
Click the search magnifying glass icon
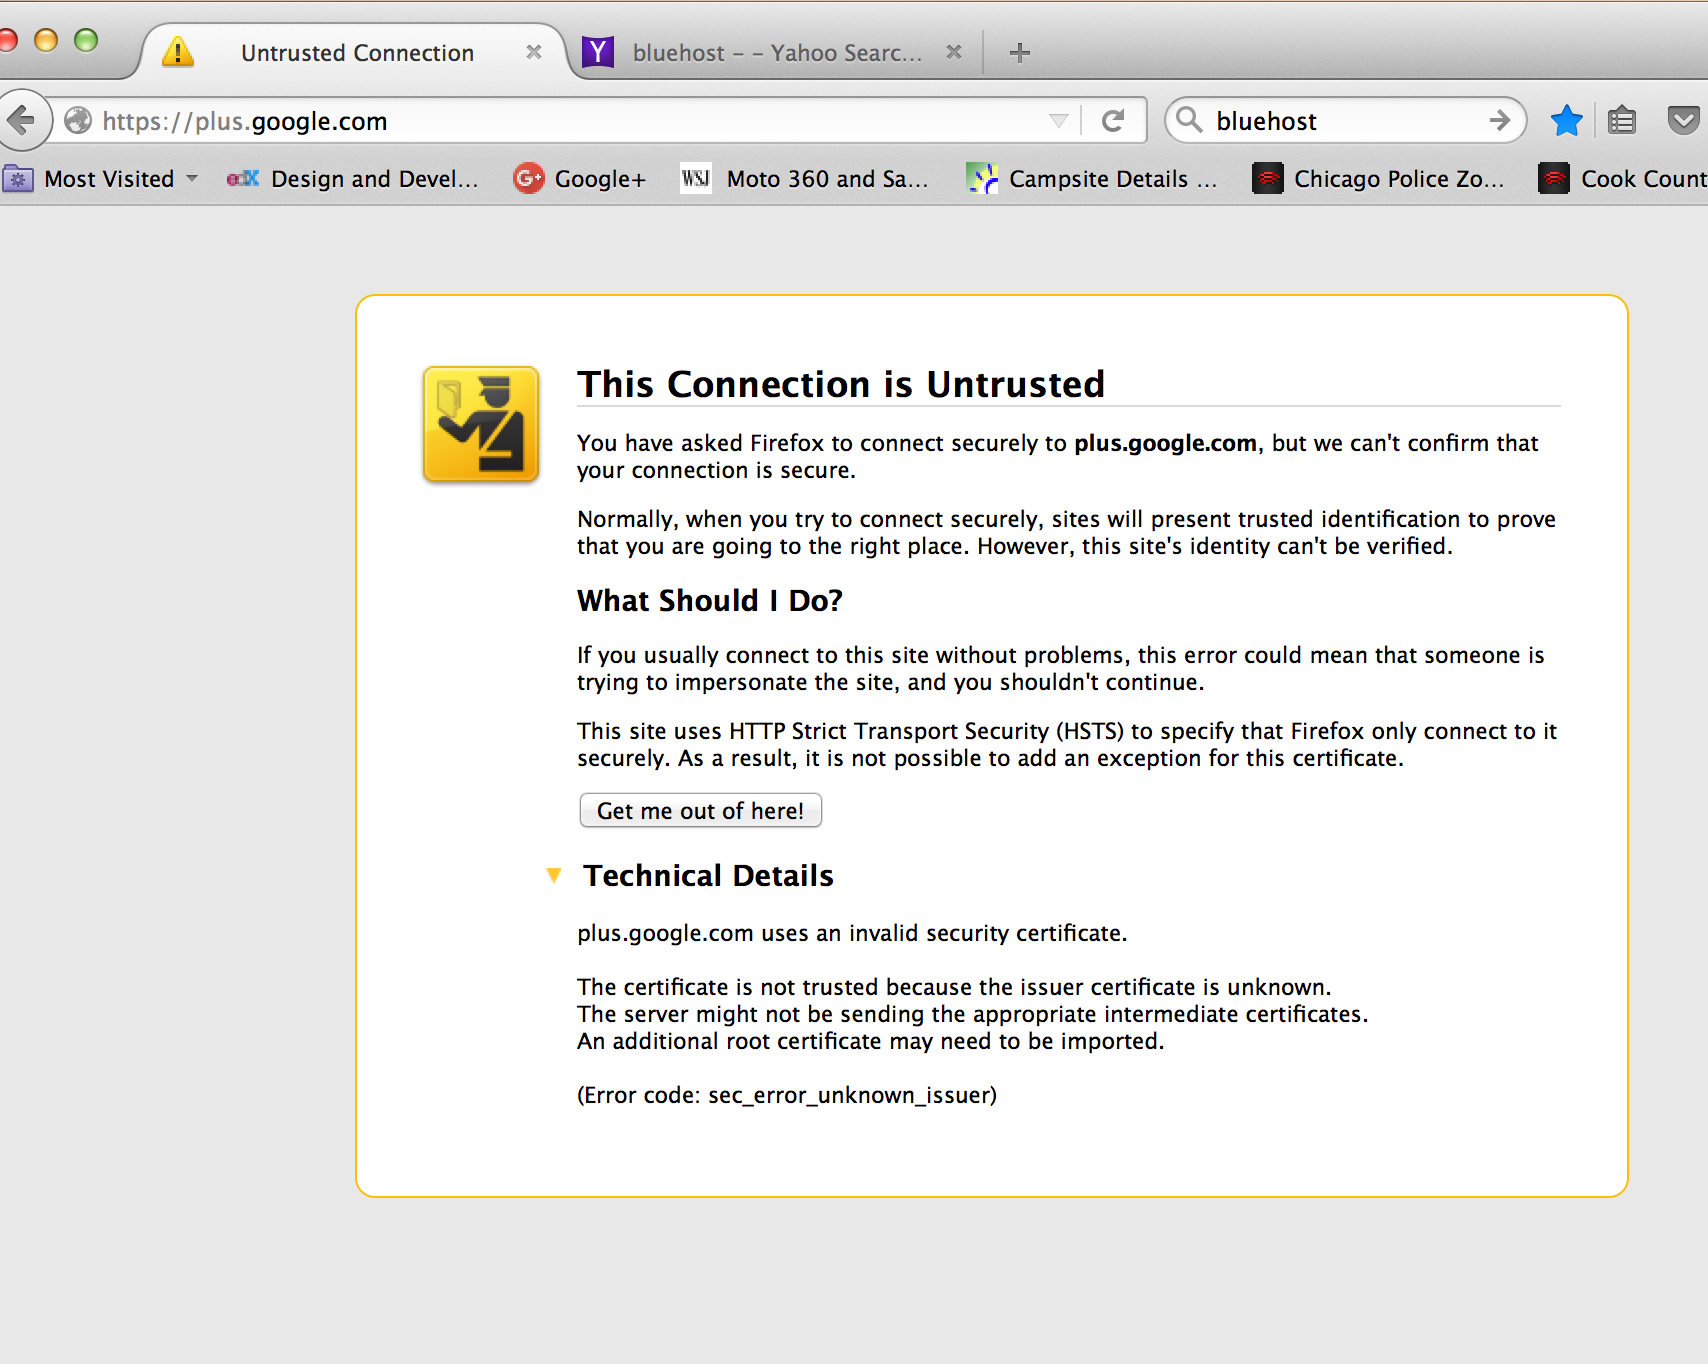[1188, 120]
